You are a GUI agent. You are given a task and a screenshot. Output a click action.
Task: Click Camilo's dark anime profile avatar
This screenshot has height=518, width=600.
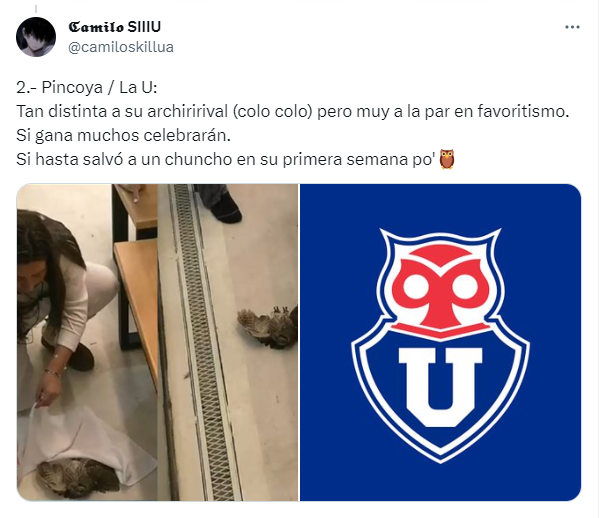[x=36, y=37]
